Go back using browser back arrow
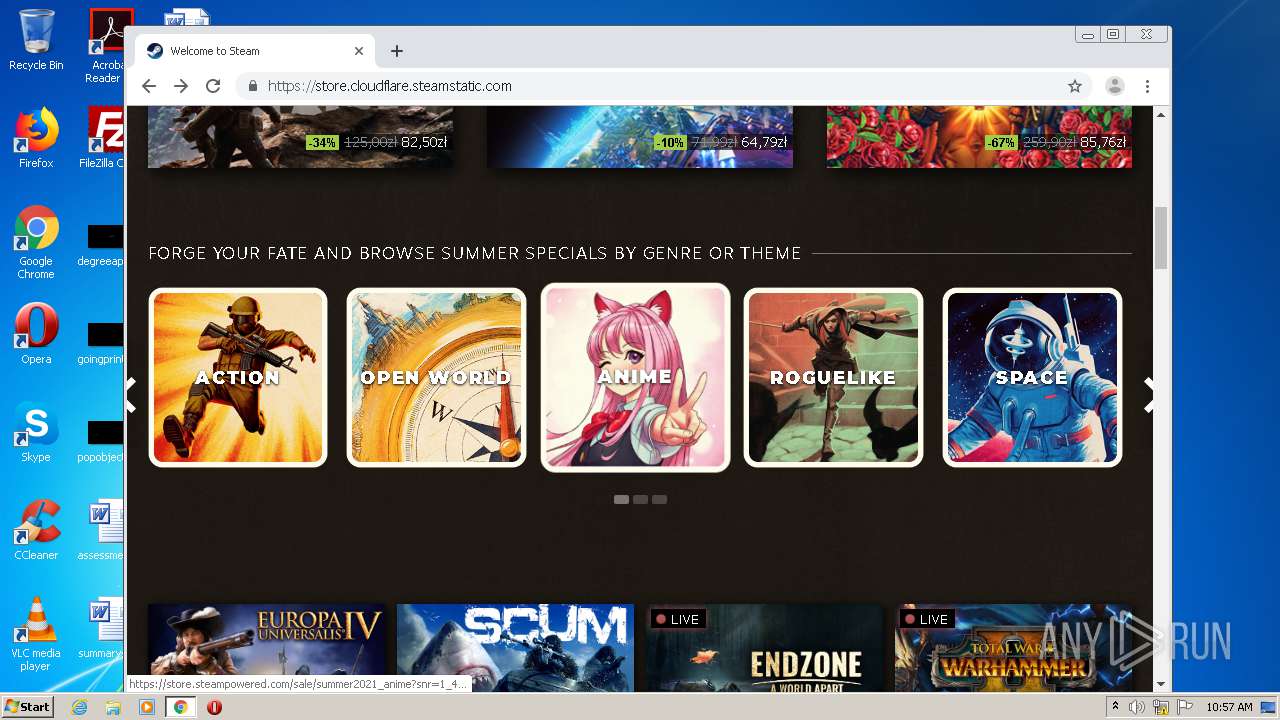This screenshot has height=720, width=1280. (x=149, y=86)
